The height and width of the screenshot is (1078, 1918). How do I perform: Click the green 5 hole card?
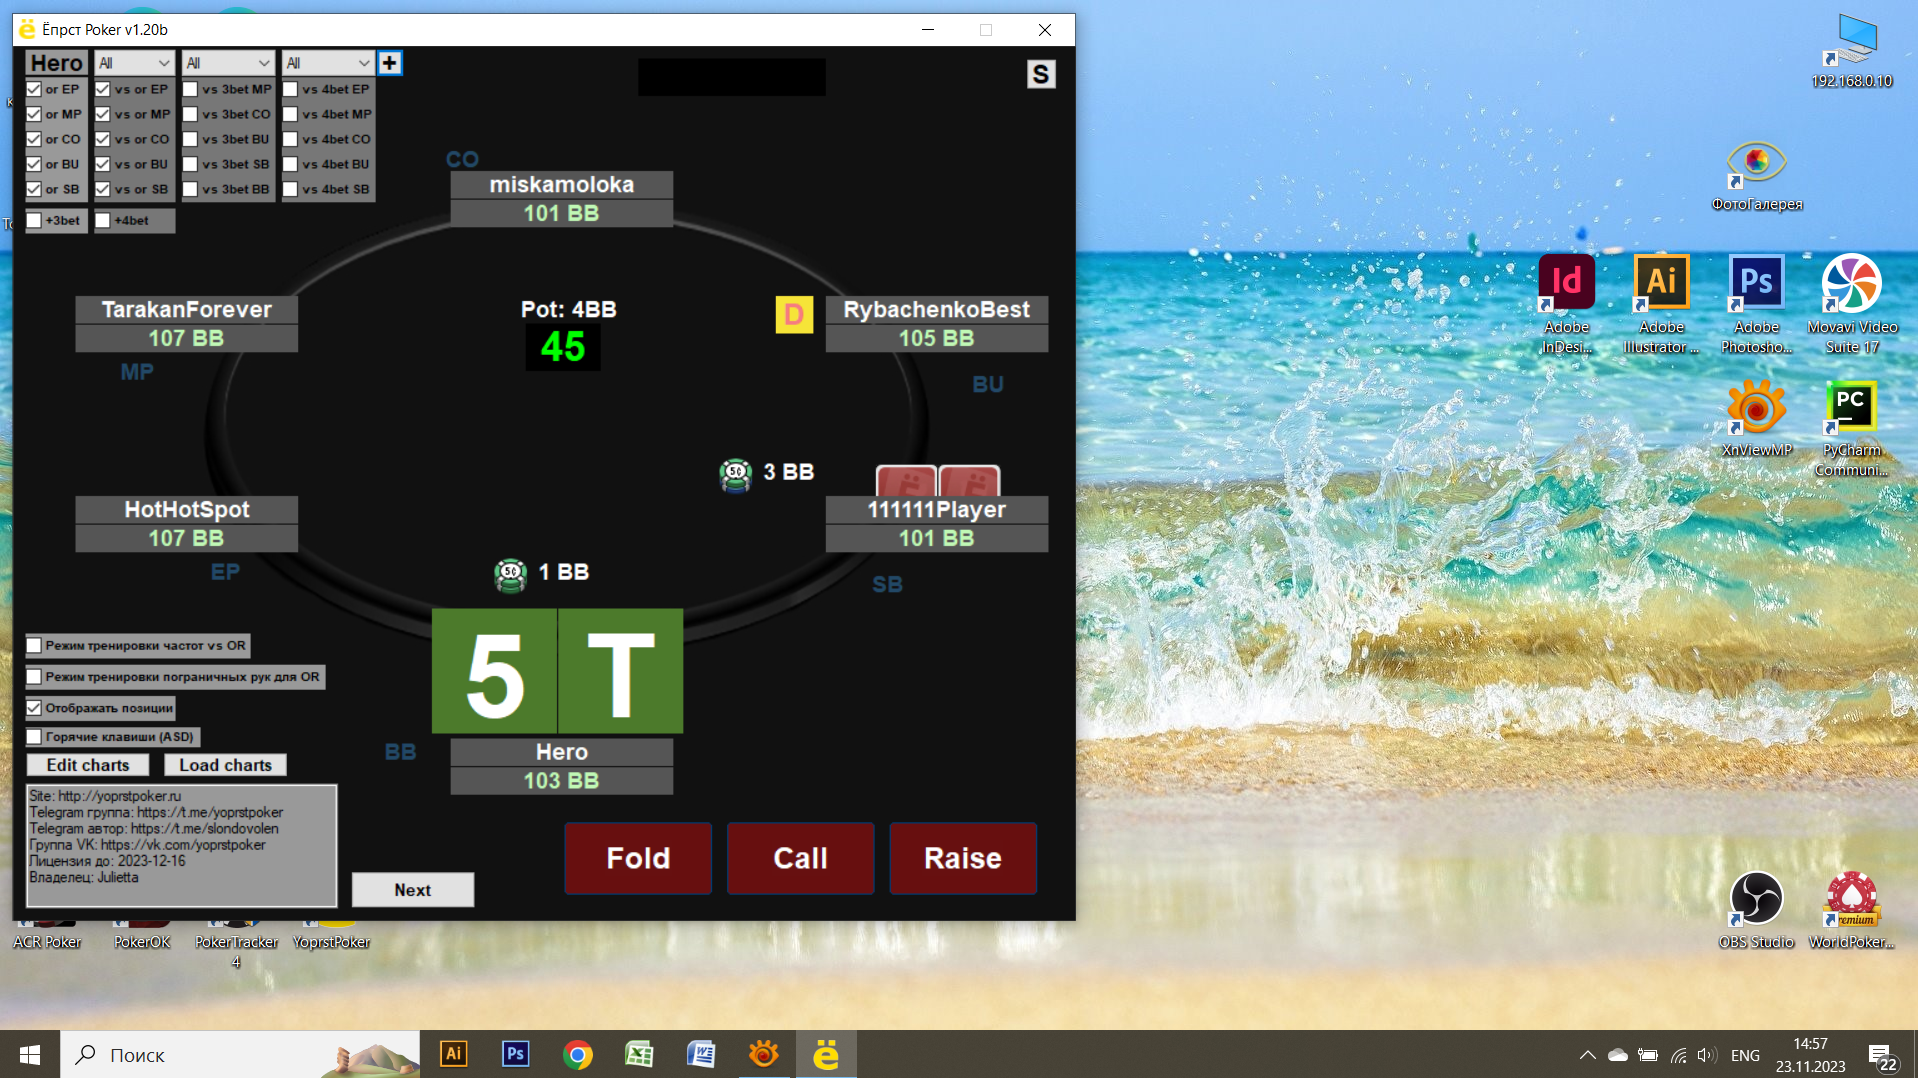(494, 671)
